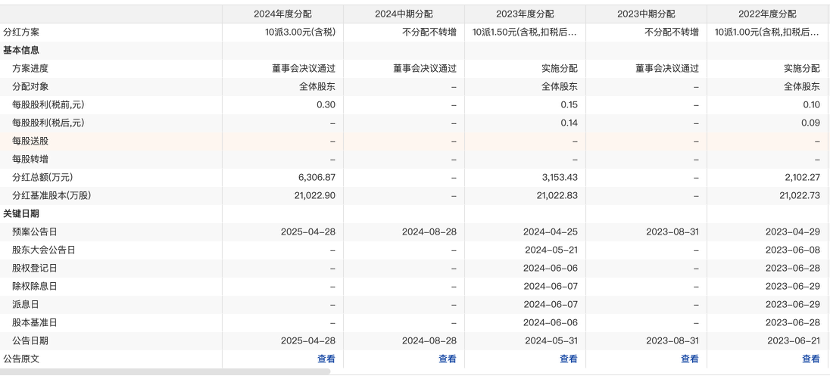The width and height of the screenshot is (830, 380).
Task: Click the 公告日期 row label
Action: coord(30,341)
